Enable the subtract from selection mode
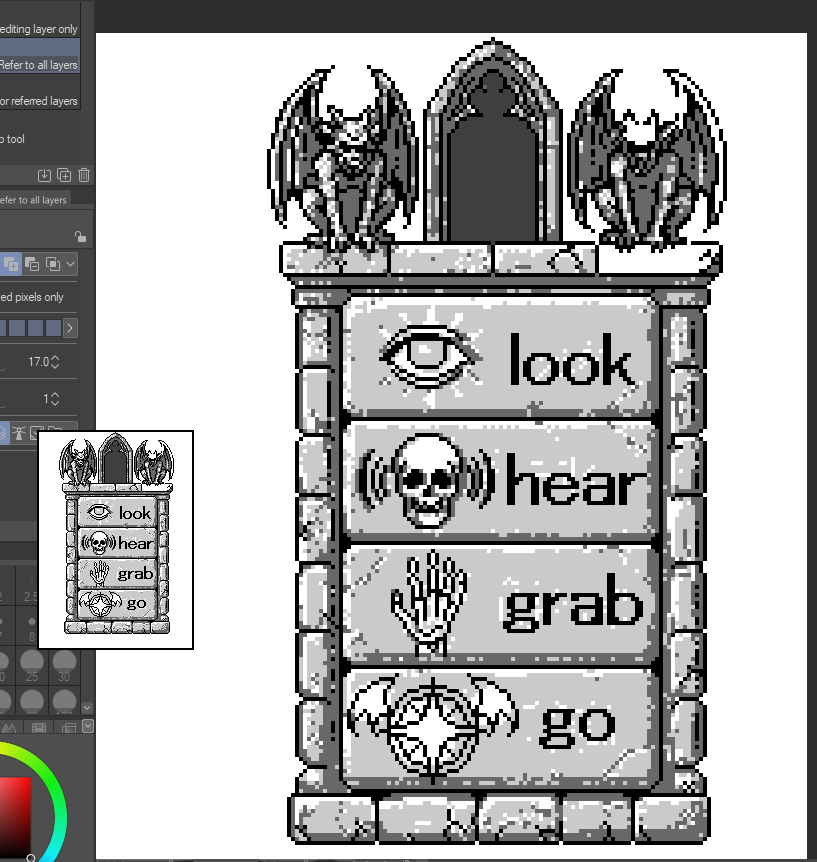This screenshot has height=862, width=817. tap(32, 264)
